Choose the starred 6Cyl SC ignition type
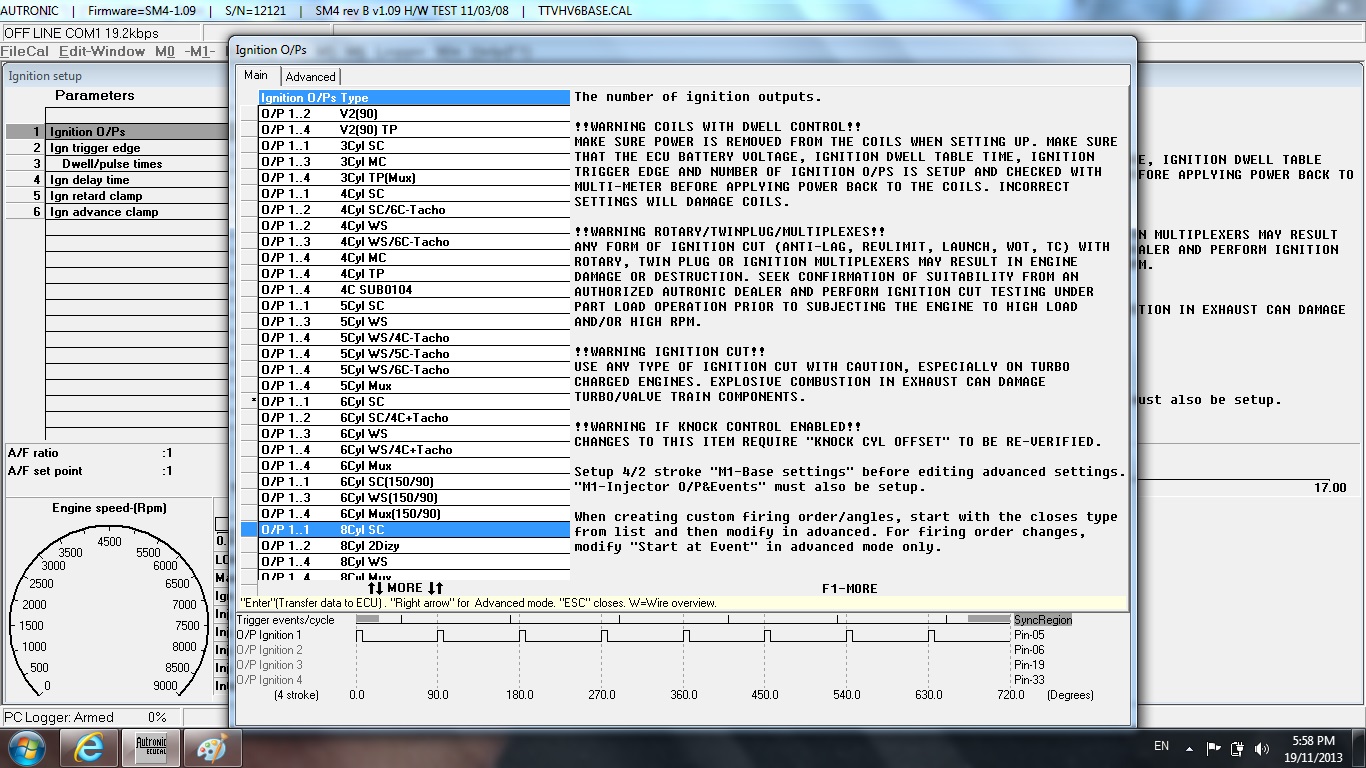Screen dimensions: 1366x768 point(414,402)
